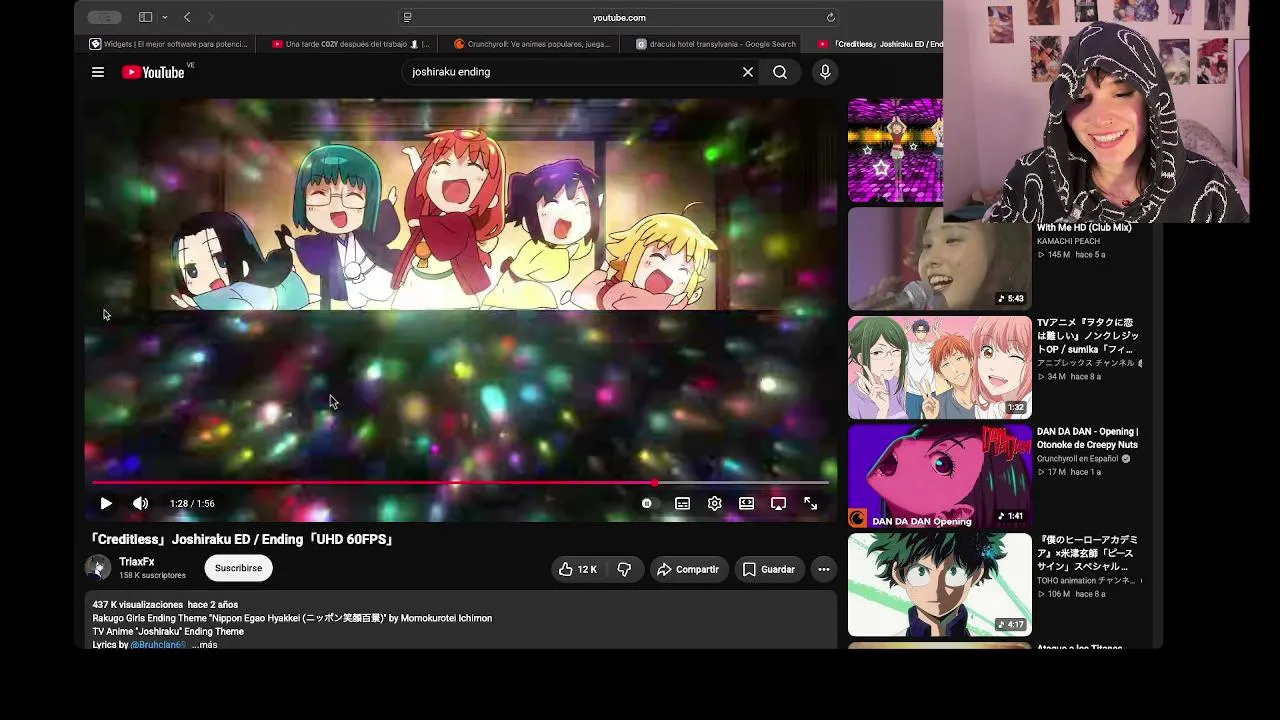Run the search with magnifier button

tap(780, 72)
